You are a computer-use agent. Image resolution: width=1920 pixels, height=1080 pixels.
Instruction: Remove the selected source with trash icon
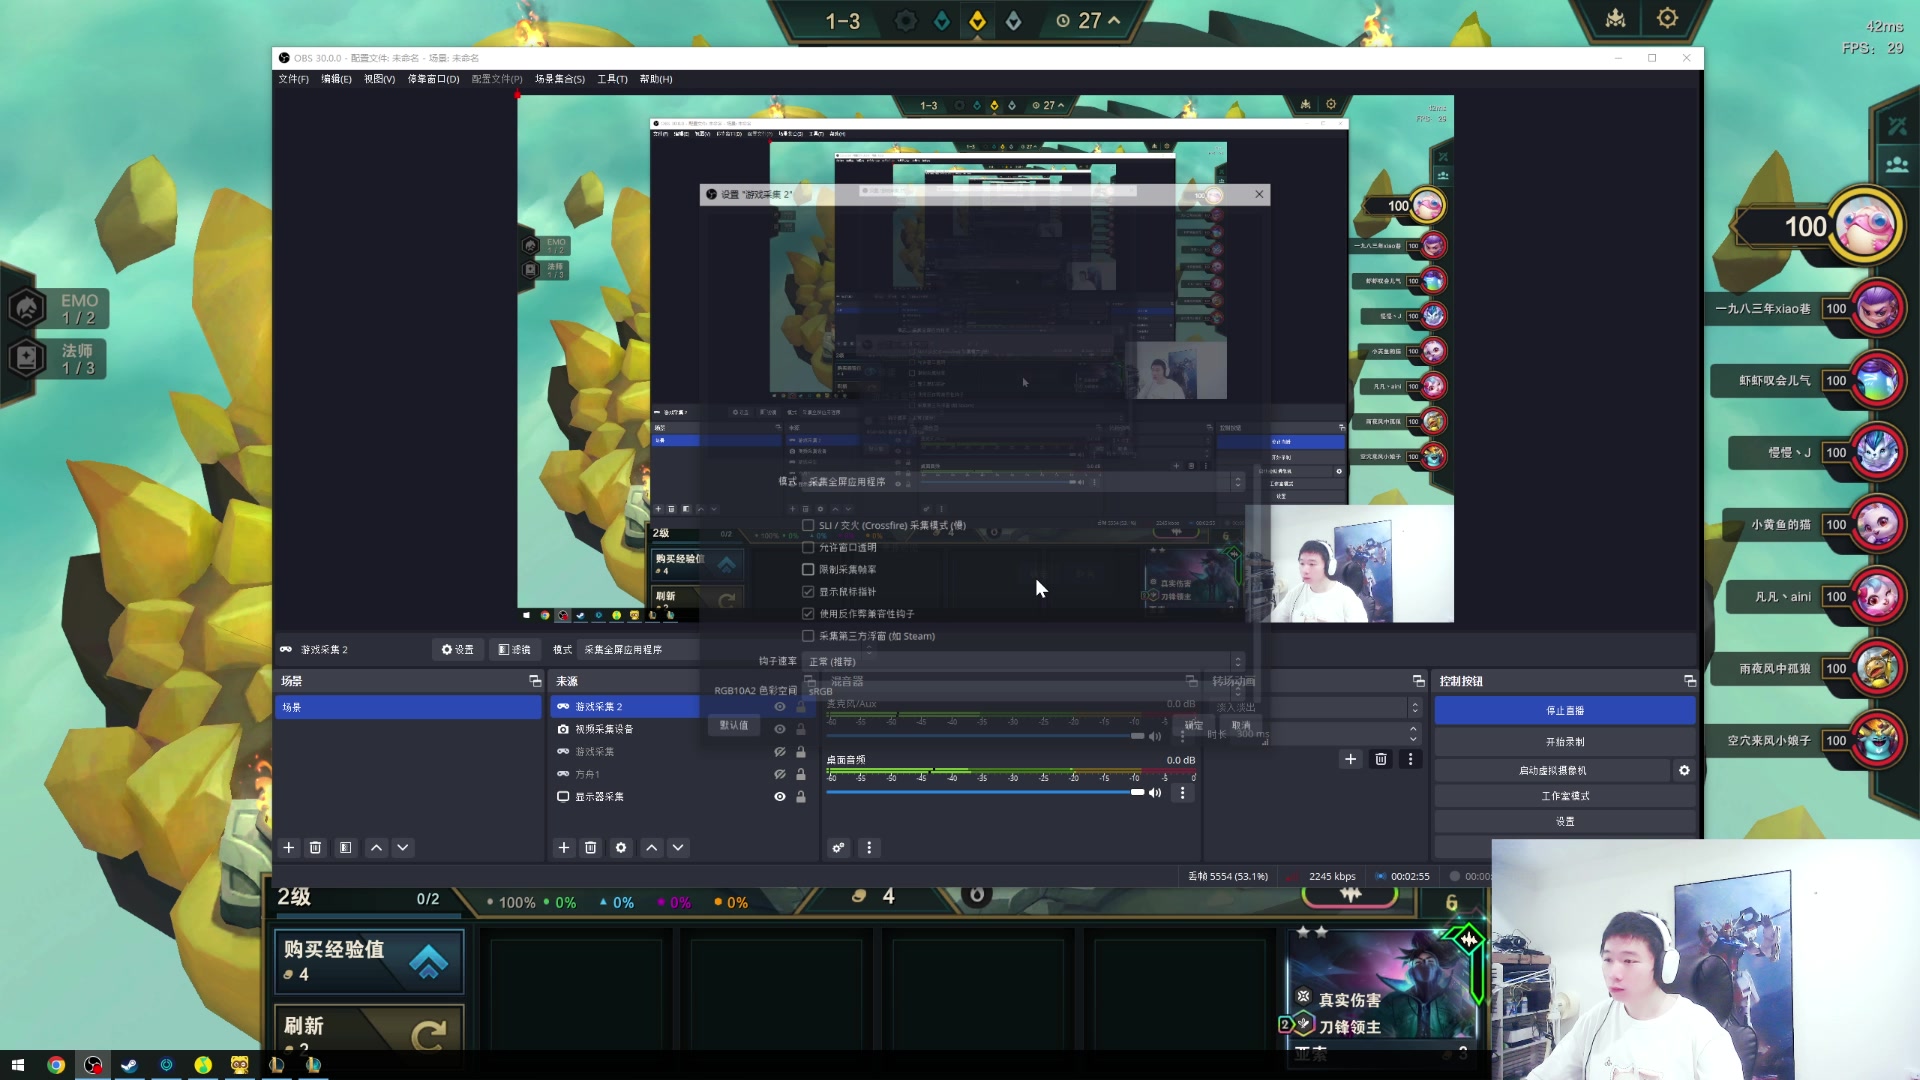click(591, 848)
